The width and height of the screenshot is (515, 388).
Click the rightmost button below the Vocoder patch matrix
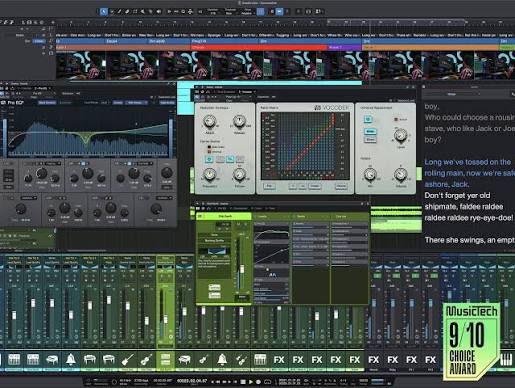click(x=341, y=186)
